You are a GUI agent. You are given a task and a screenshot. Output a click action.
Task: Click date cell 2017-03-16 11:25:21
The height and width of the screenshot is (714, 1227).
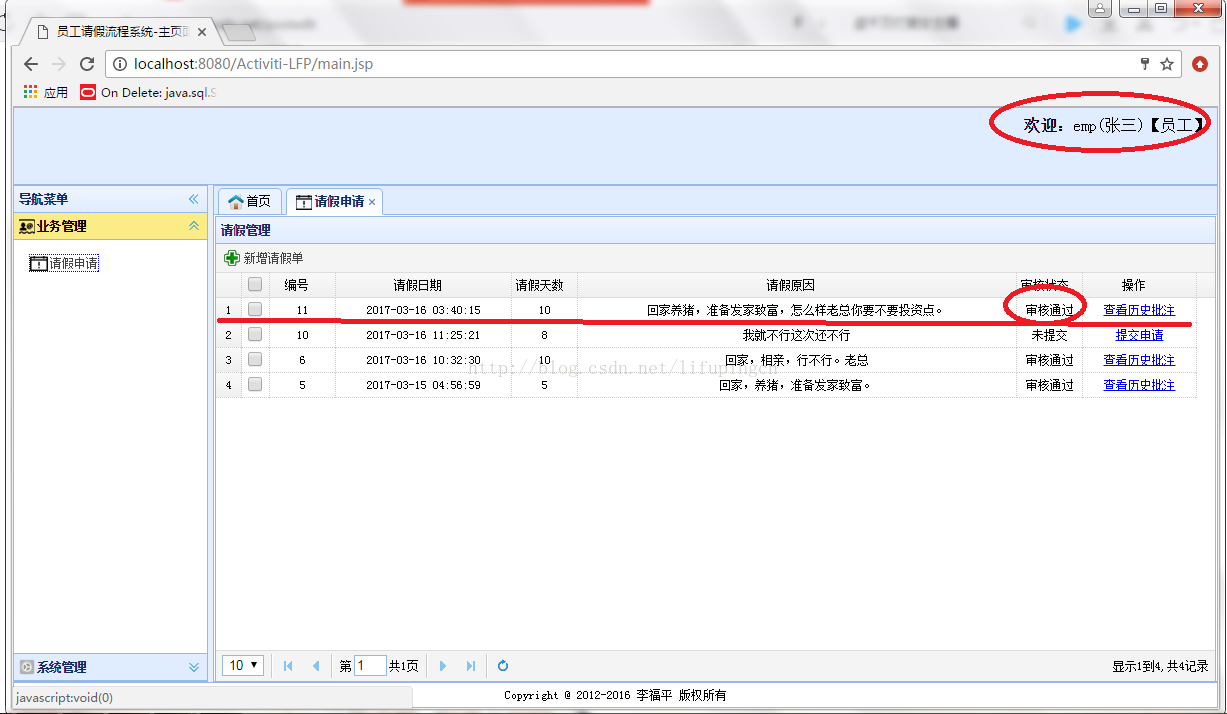click(x=423, y=335)
